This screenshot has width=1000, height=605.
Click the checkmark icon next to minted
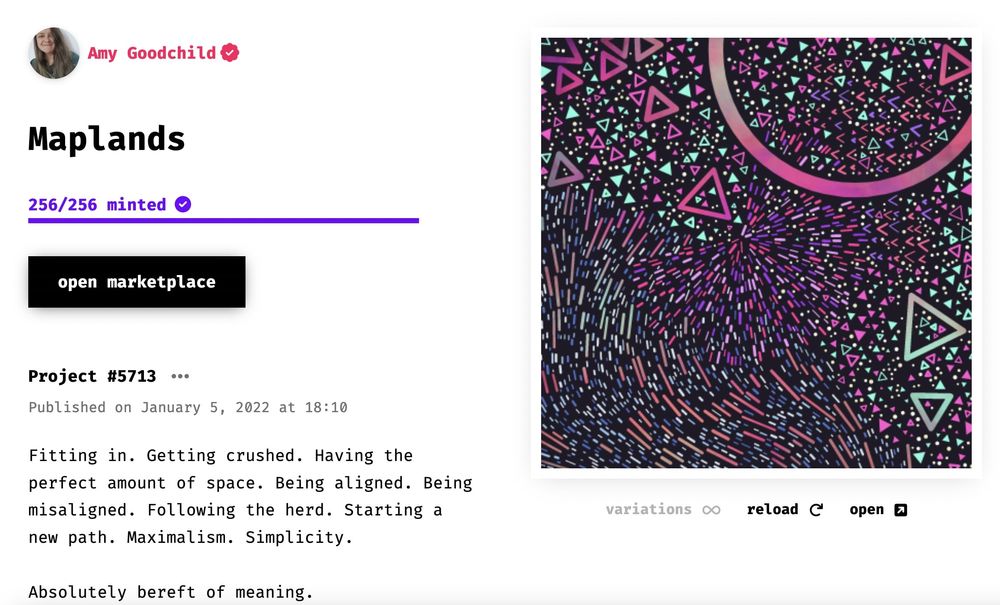[183, 204]
